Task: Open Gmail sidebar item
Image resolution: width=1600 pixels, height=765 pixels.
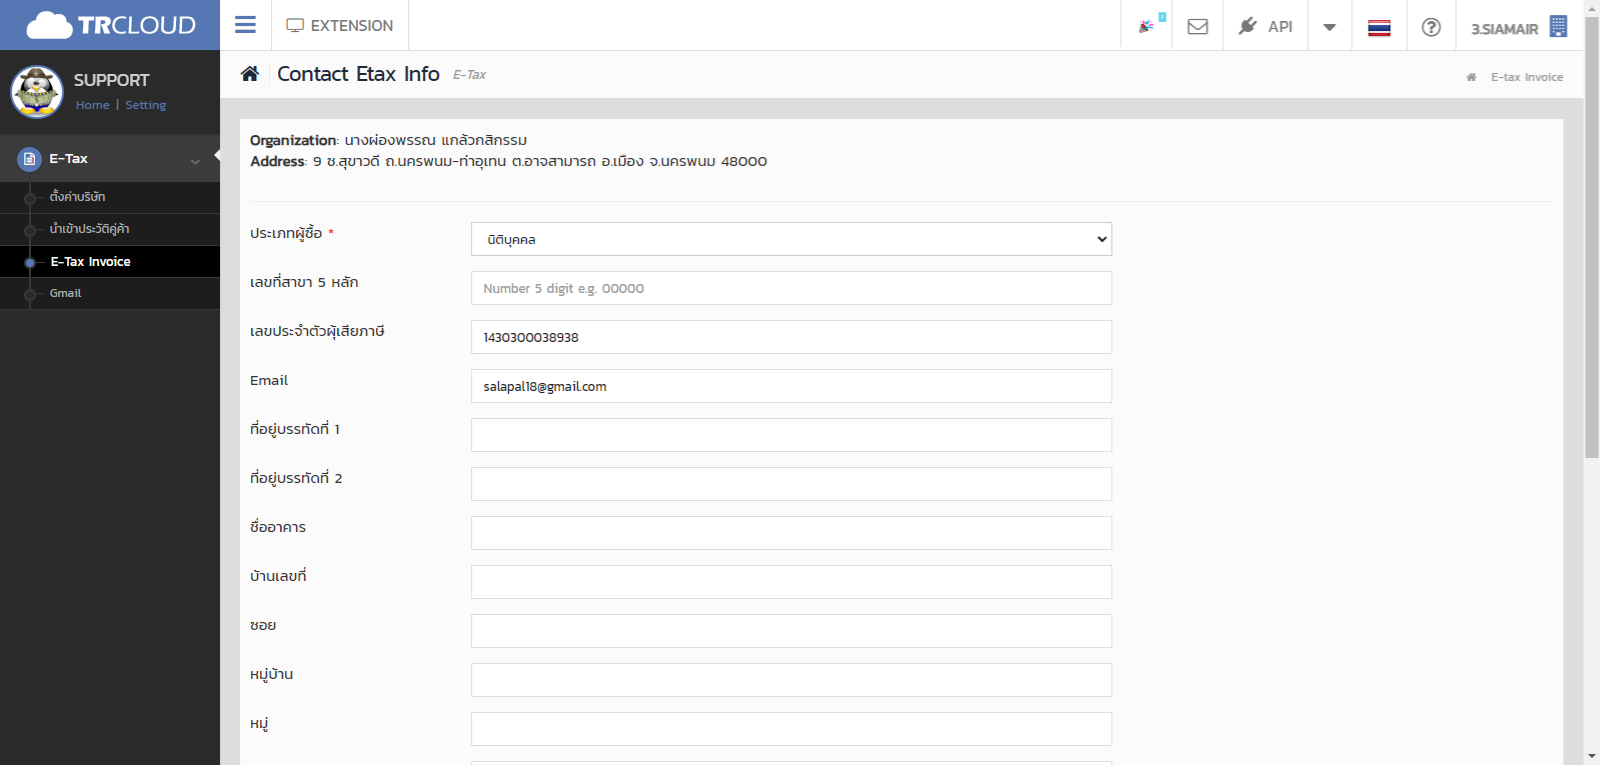Action: (110, 293)
